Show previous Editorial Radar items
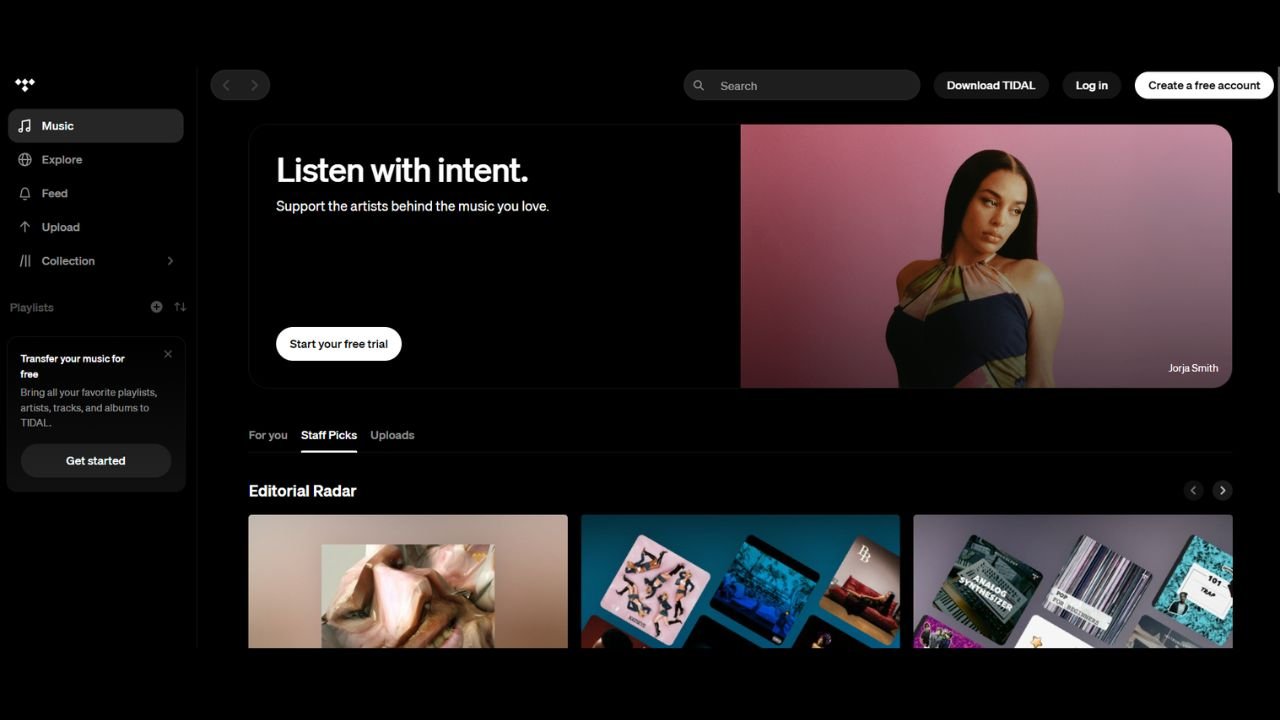This screenshot has height=720, width=1280. (x=1193, y=490)
